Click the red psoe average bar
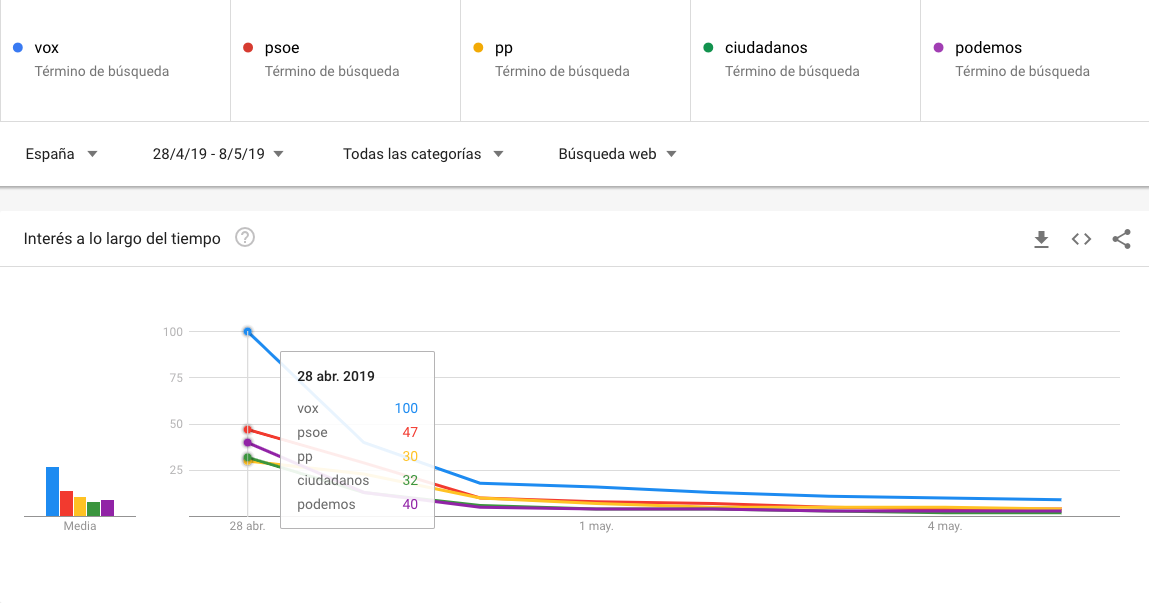The width and height of the screenshot is (1149, 603). tap(67, 504)
